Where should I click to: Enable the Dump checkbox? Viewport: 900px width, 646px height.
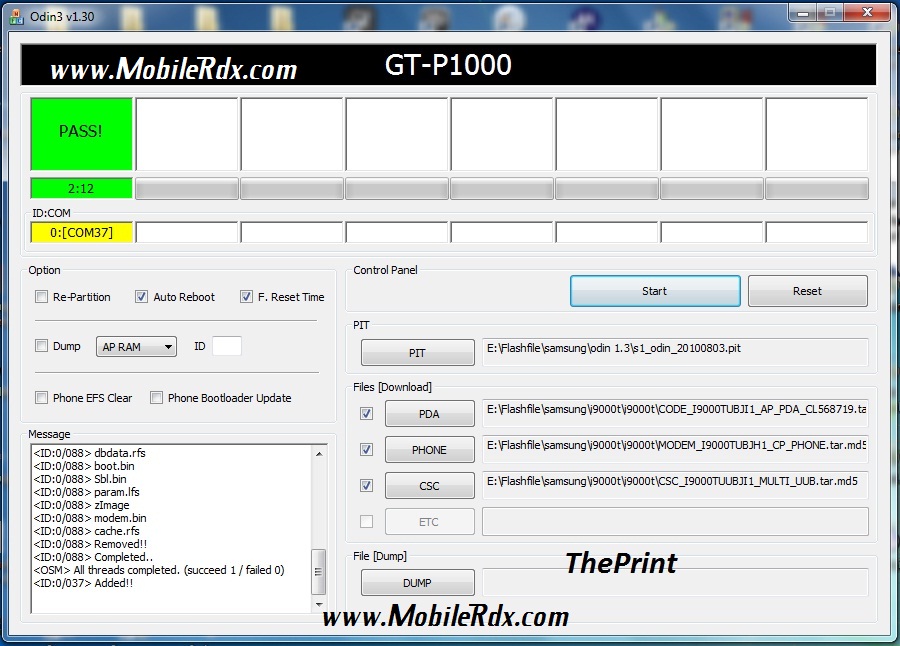click(41, 346)
